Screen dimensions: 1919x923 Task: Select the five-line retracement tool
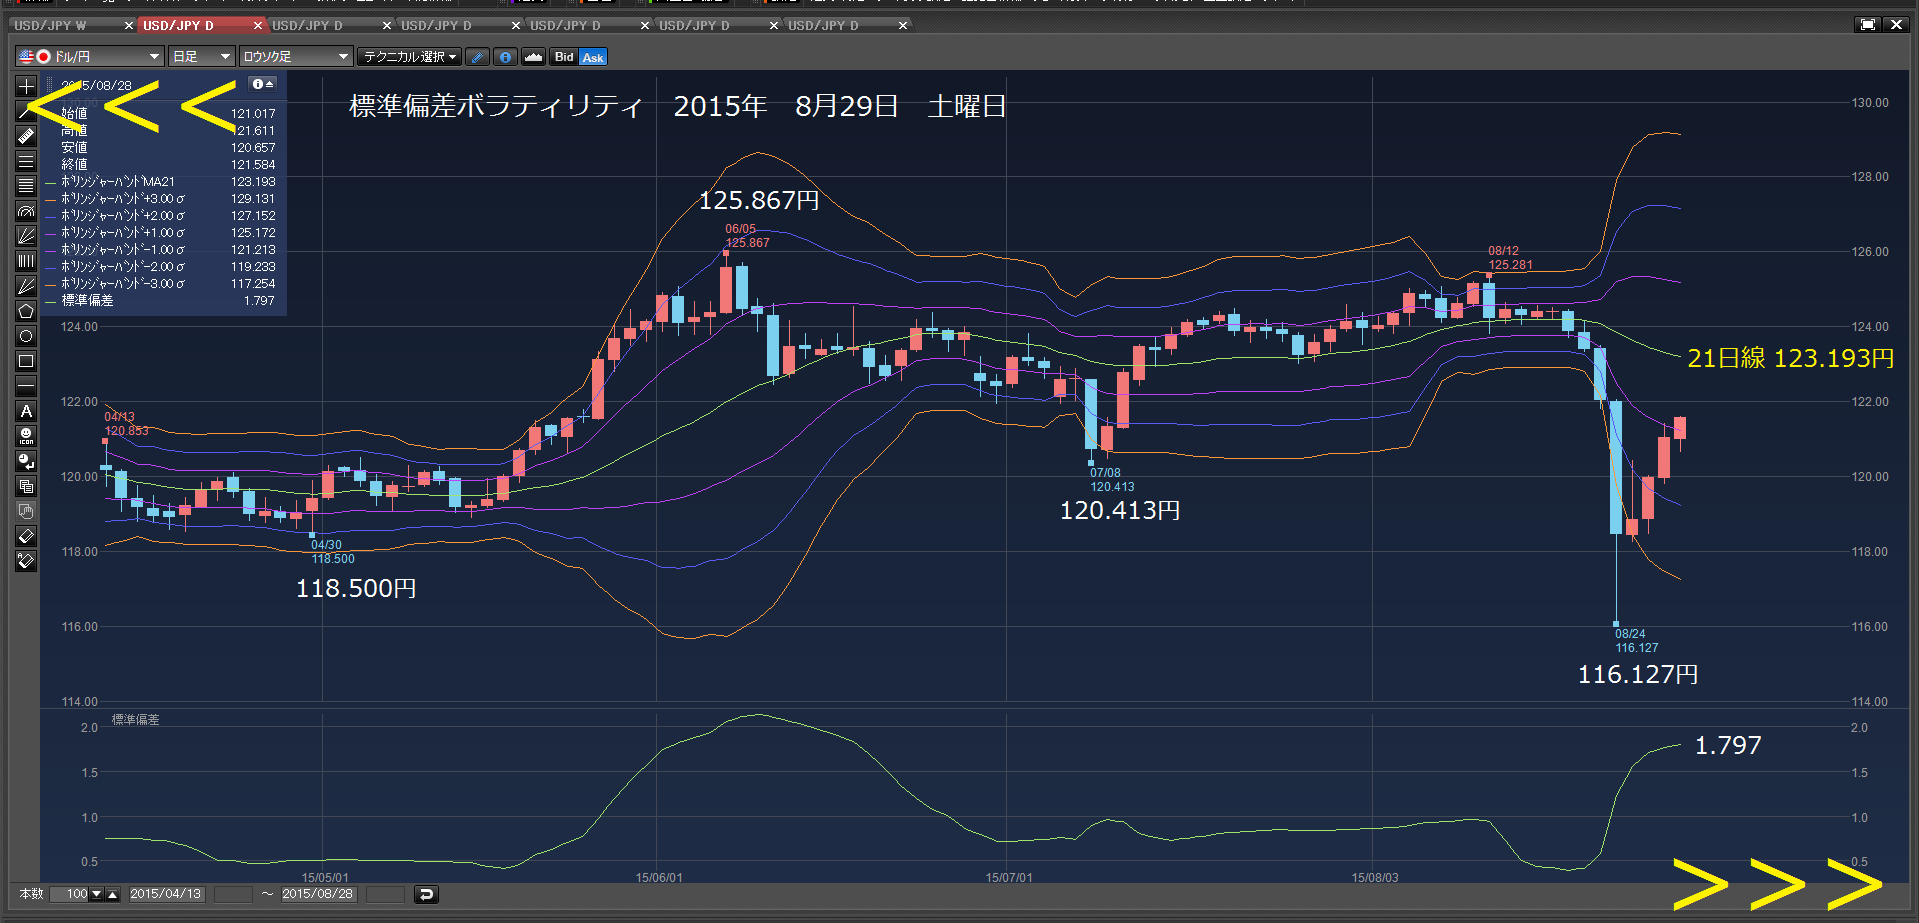(26, 186)
